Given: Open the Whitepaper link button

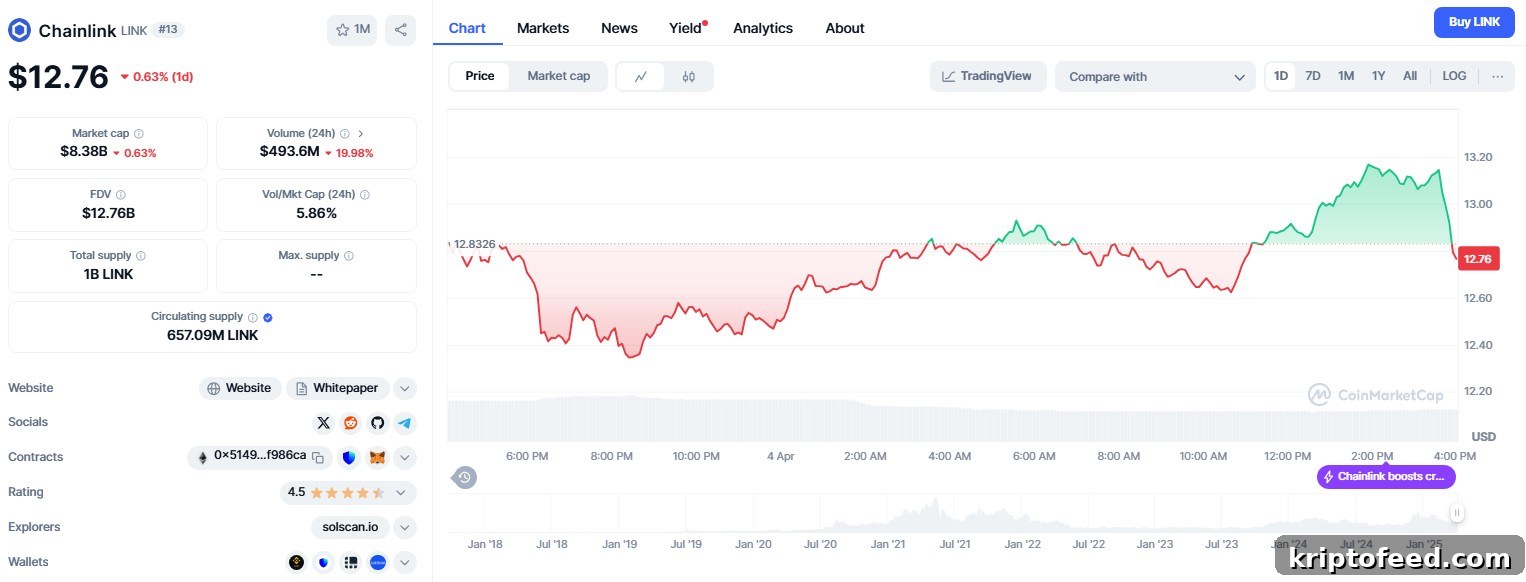Looking at the screenshot, I should tap(337, 388).
